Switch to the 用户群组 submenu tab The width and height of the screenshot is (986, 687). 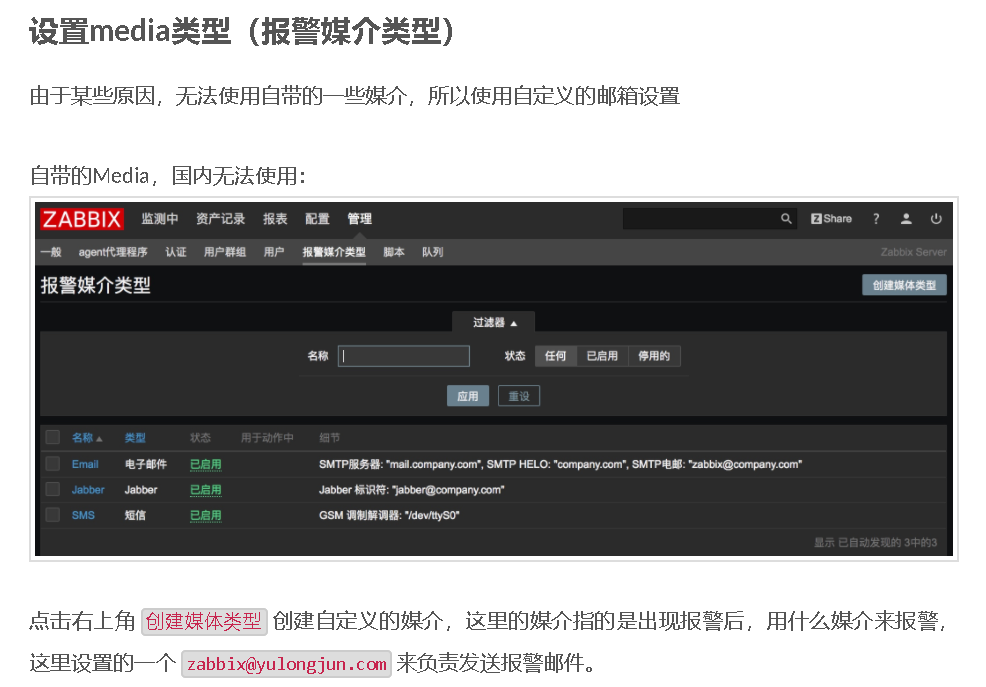pos(224,252)
